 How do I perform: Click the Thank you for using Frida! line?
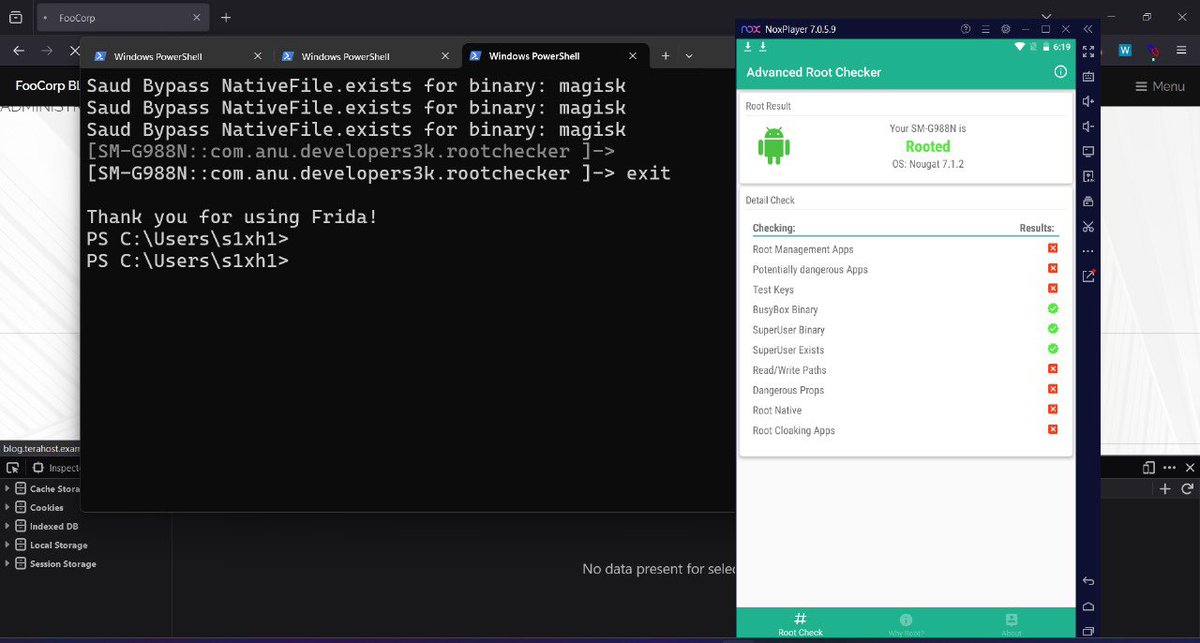point(232,217)
